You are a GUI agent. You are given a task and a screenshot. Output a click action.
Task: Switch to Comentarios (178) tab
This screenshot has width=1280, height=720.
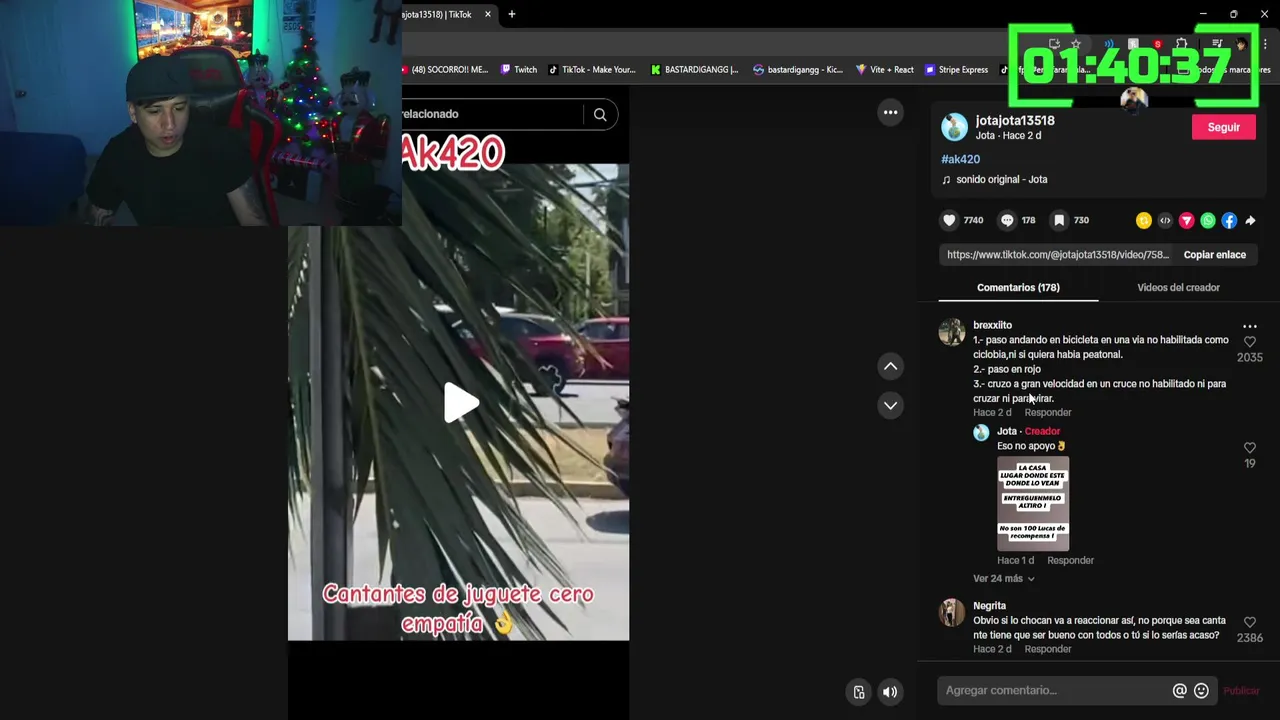tap(1018, 288)
